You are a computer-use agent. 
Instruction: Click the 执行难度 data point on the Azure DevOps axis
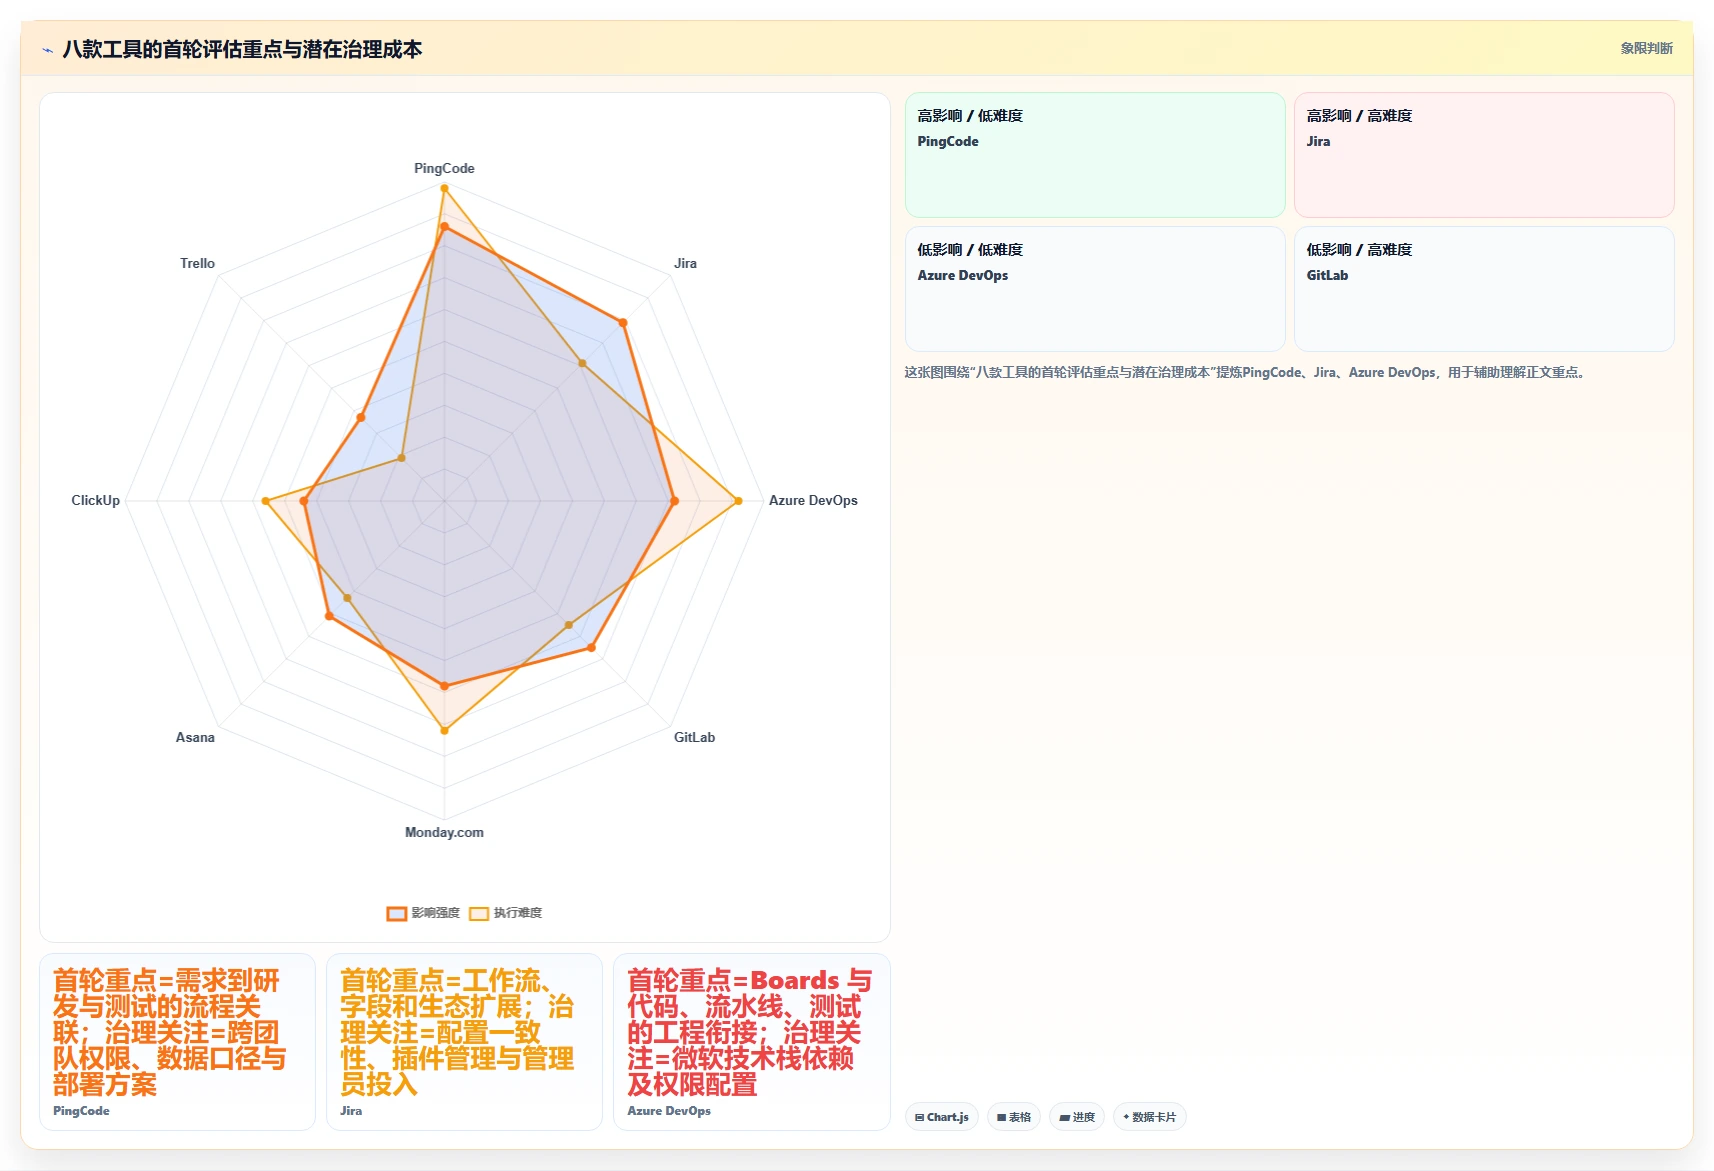coord(739,501)
